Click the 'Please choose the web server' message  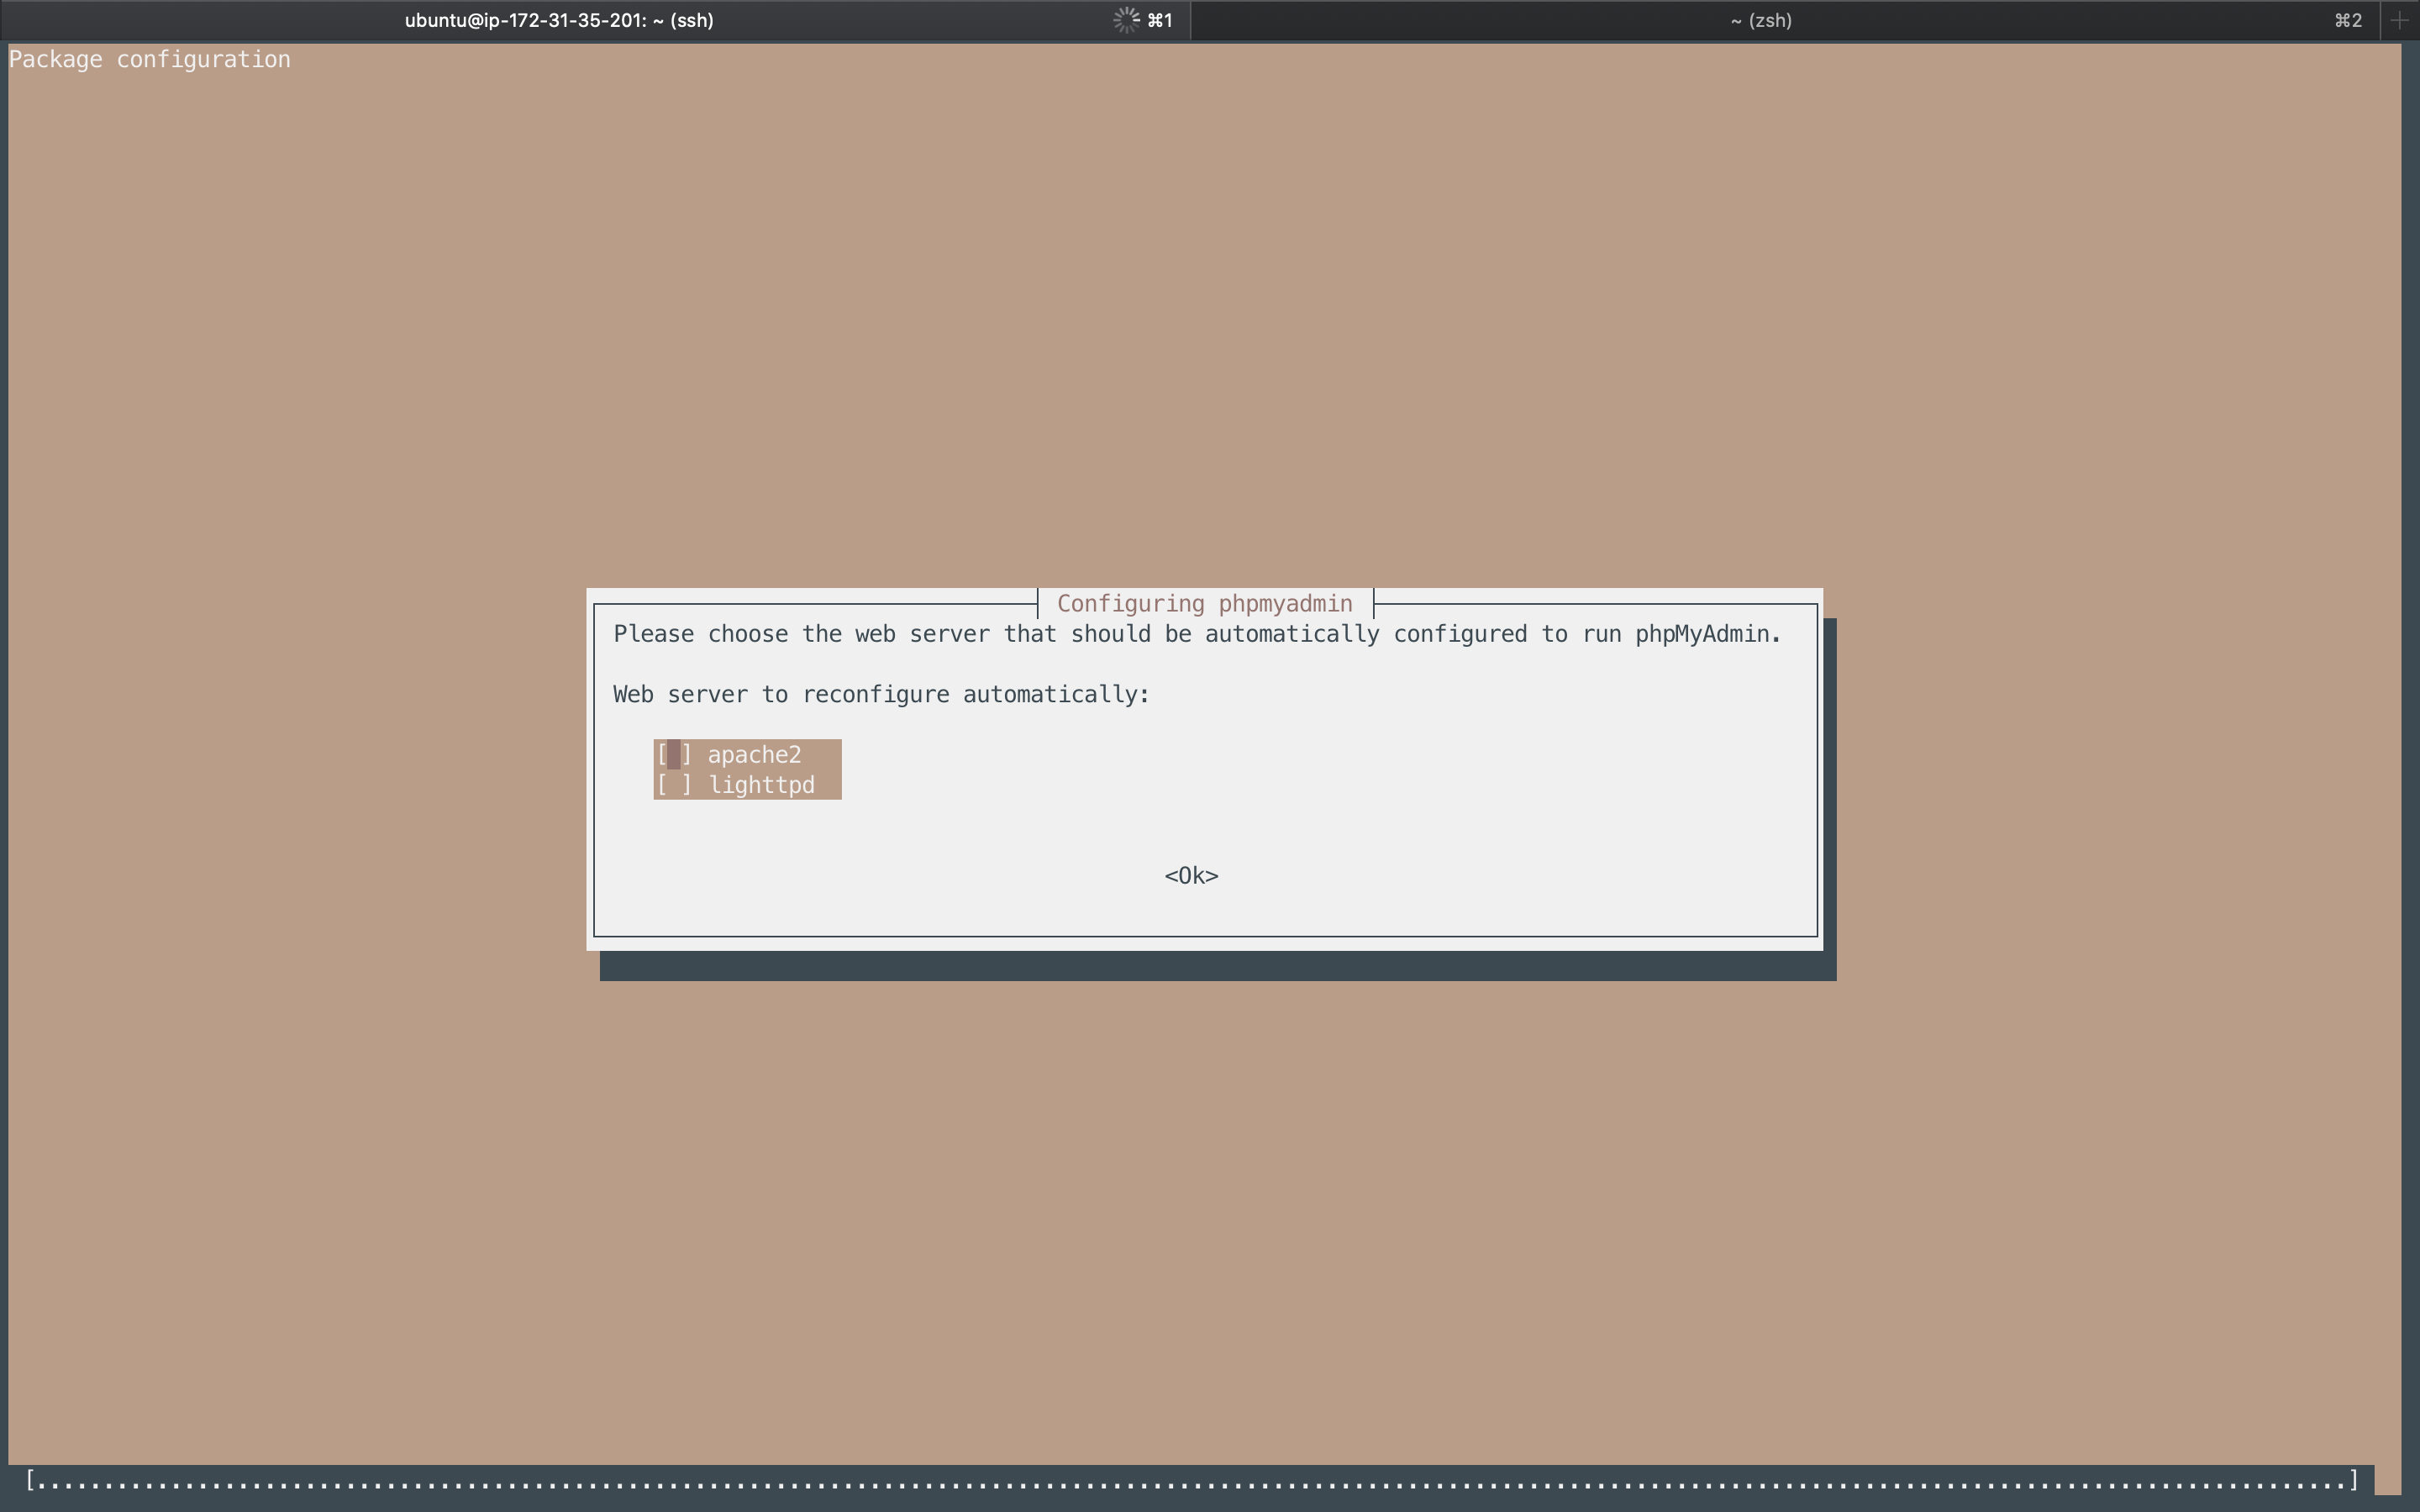coord(1197,634)
